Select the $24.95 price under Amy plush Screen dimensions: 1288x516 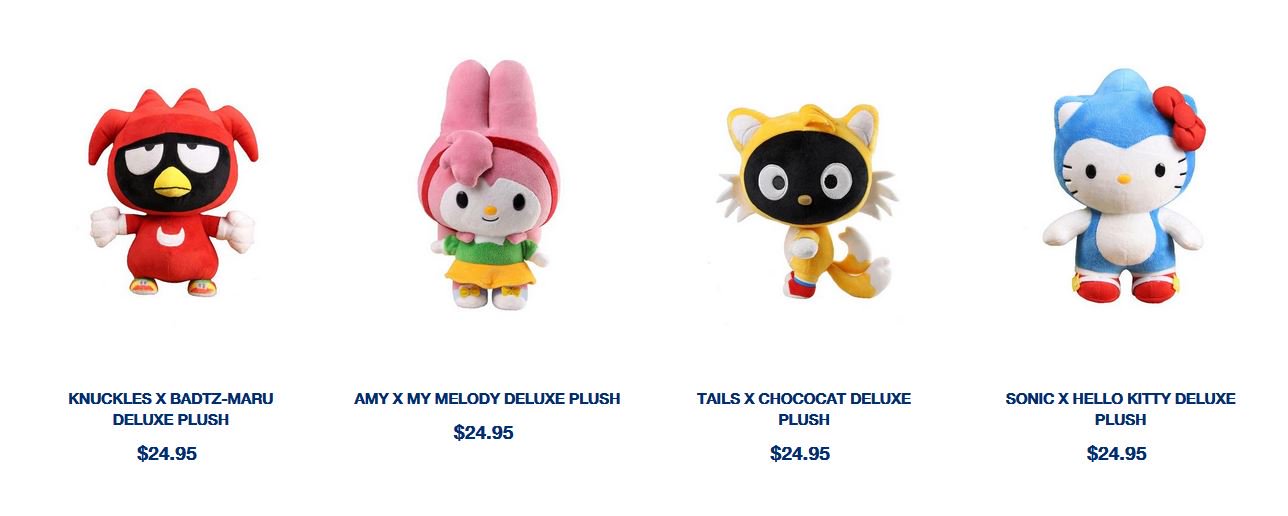coord(483,432)
